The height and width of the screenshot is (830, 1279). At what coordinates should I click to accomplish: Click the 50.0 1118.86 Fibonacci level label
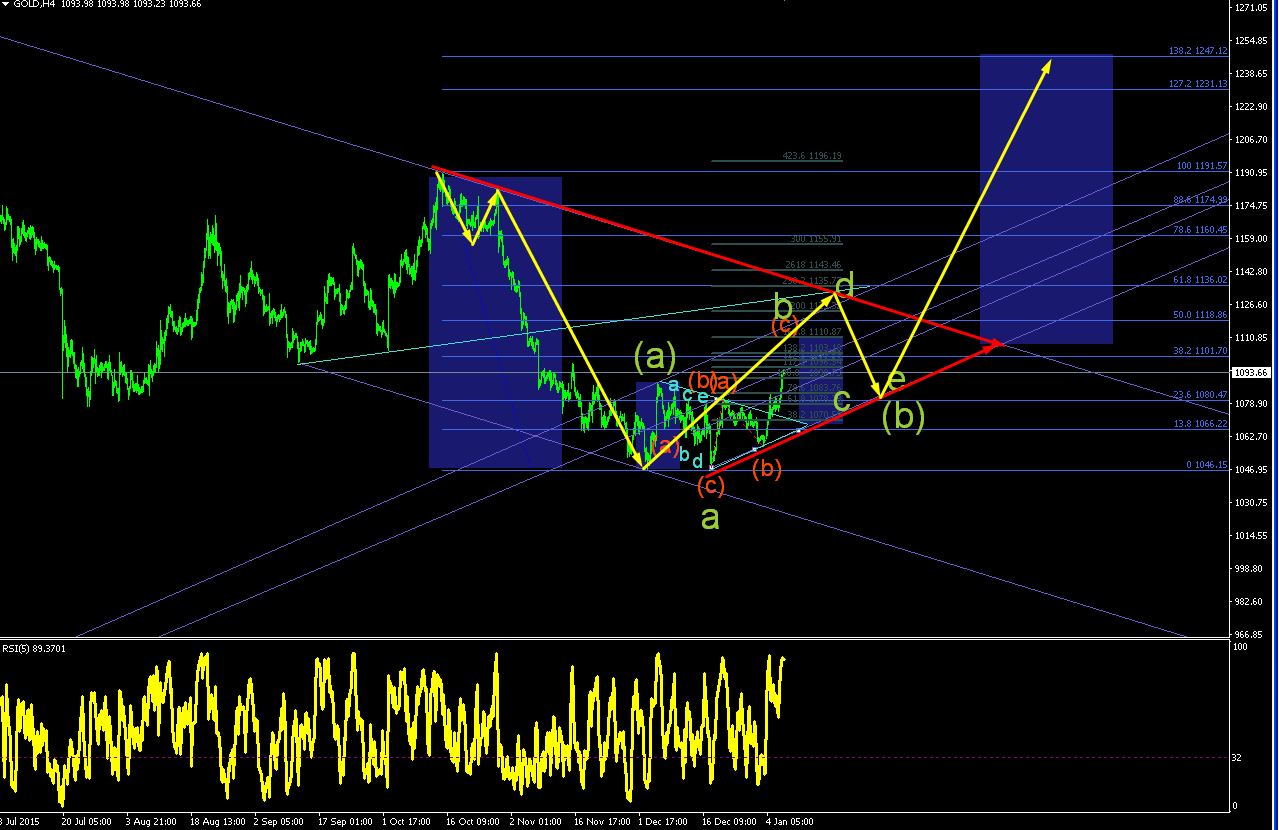tap(1200, 315)
